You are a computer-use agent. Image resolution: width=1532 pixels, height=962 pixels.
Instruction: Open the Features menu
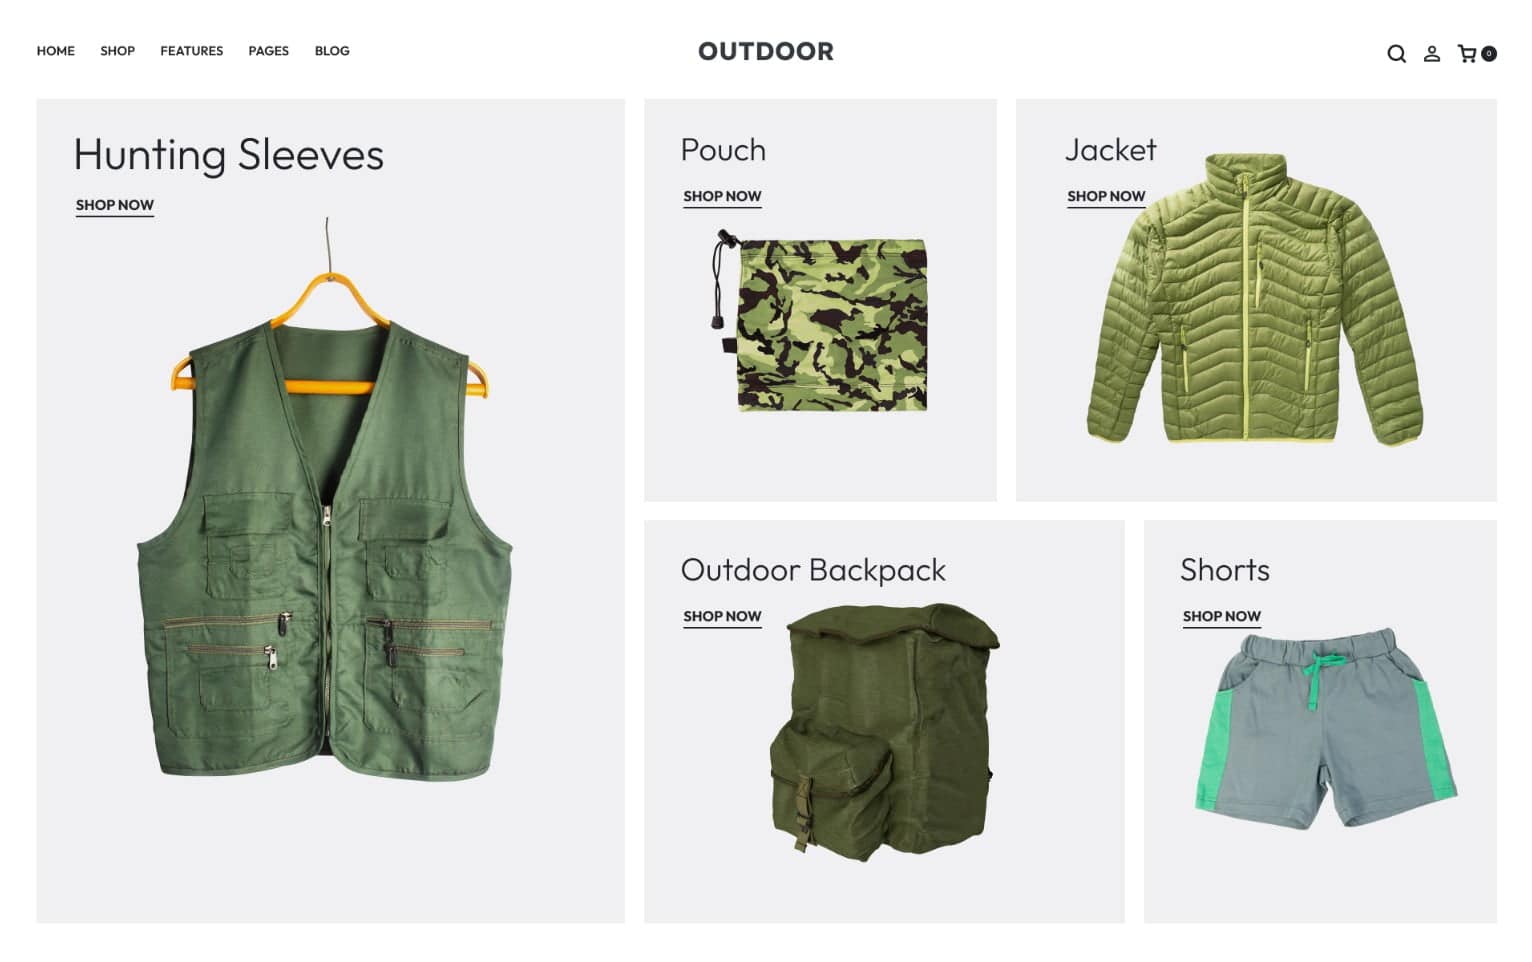click(x=191, y=51)
